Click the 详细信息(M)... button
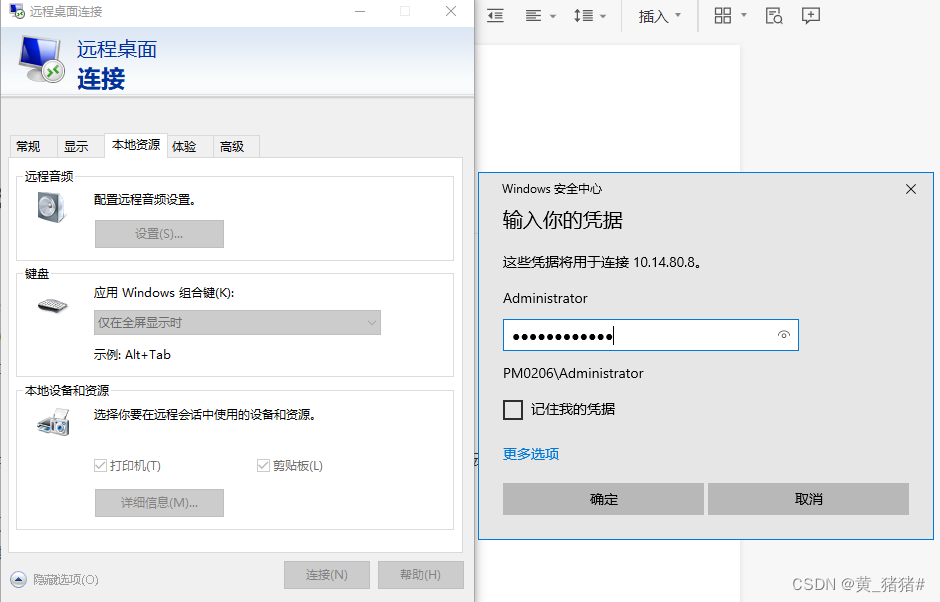940x602 pixels. click(159, 502)
